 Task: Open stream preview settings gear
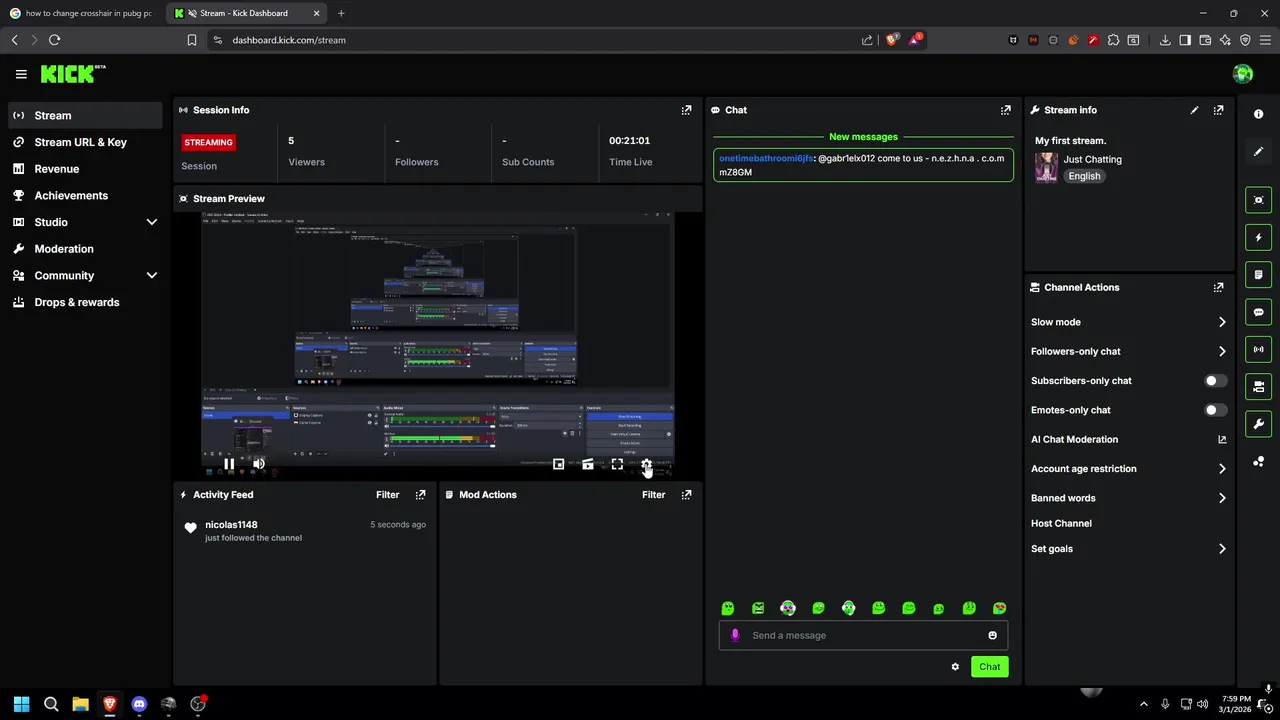(646, 464)
